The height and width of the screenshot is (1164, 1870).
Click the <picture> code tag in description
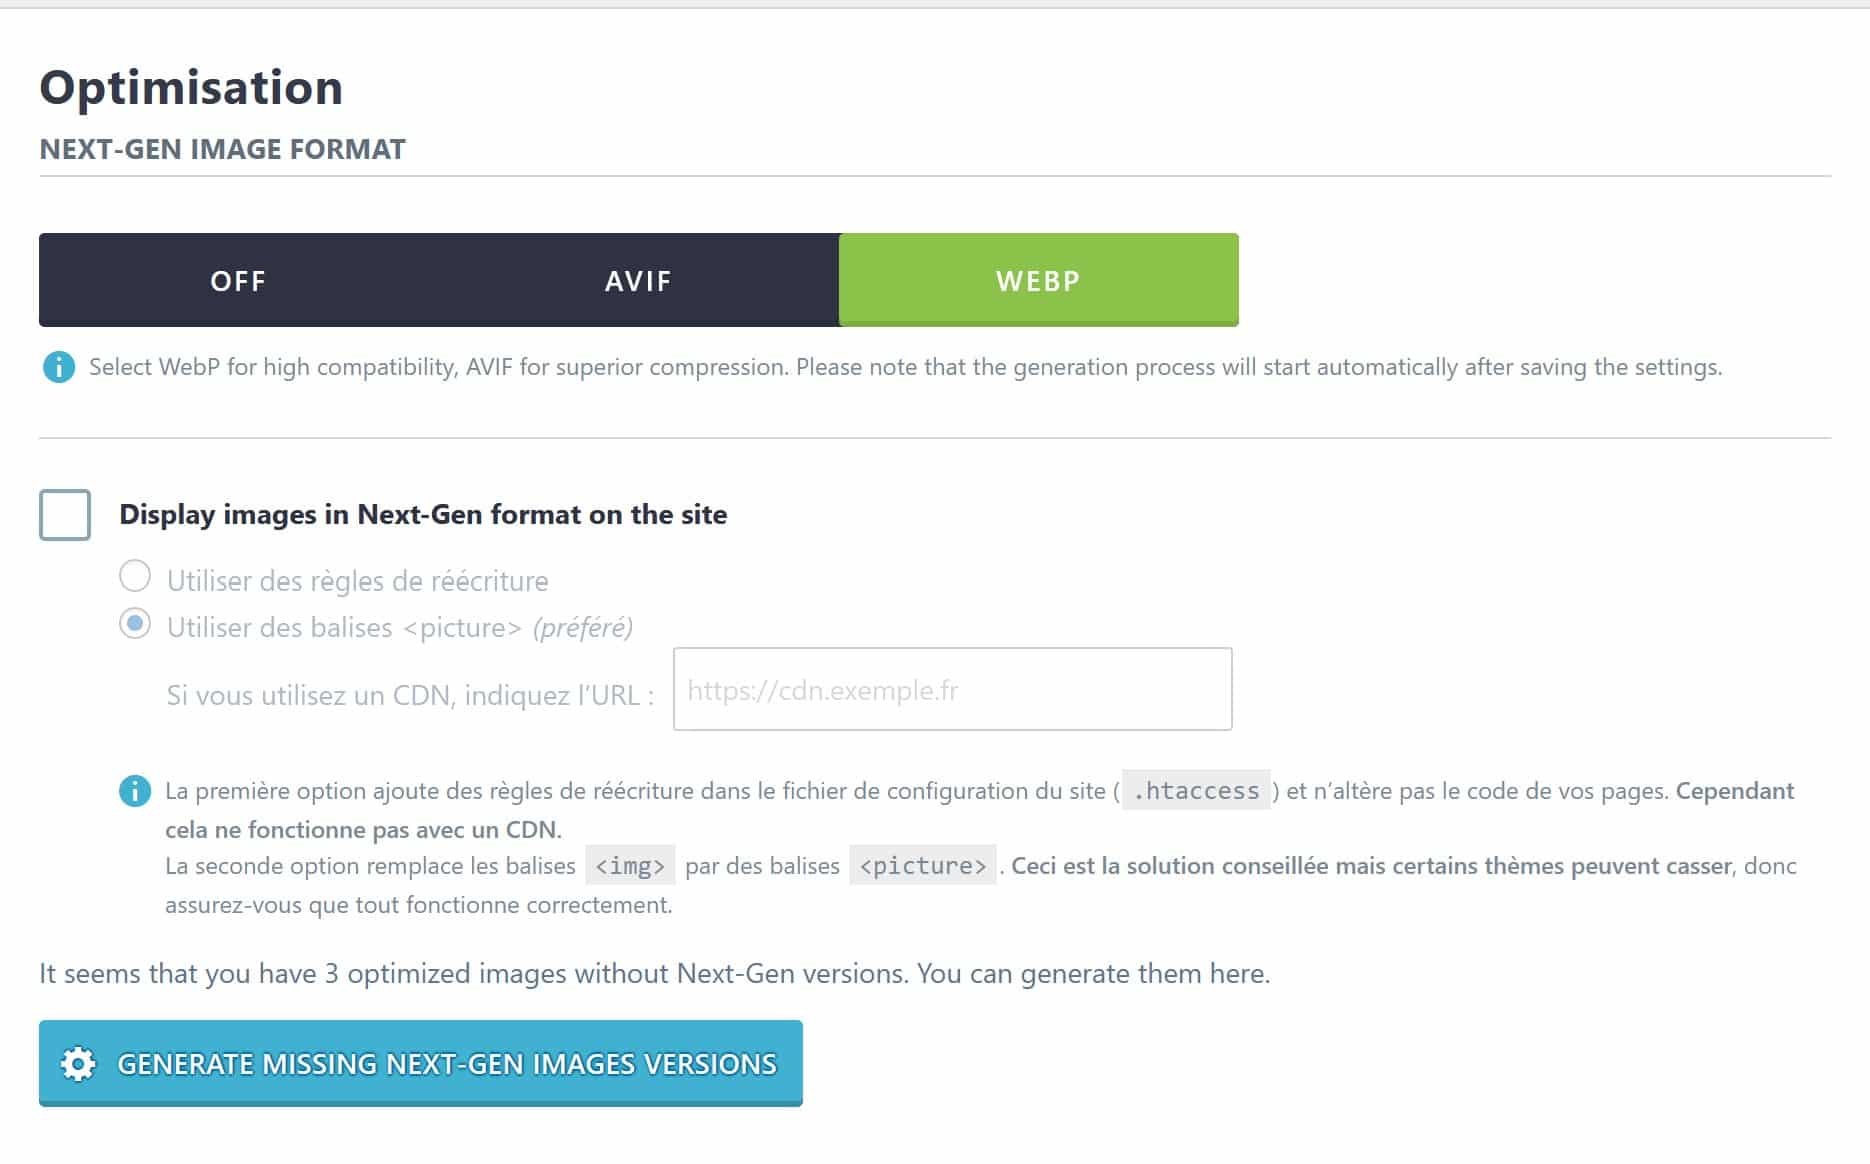click(x=922, y=865)
